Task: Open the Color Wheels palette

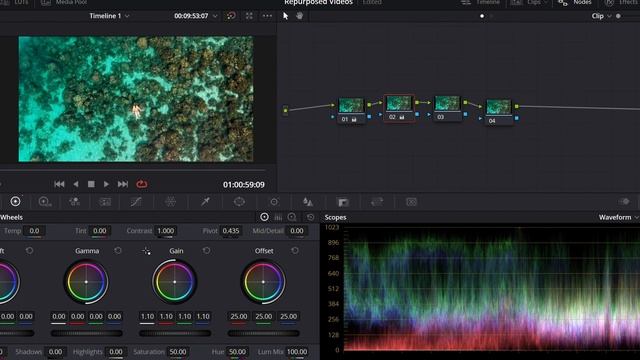Action: point(16,201)
